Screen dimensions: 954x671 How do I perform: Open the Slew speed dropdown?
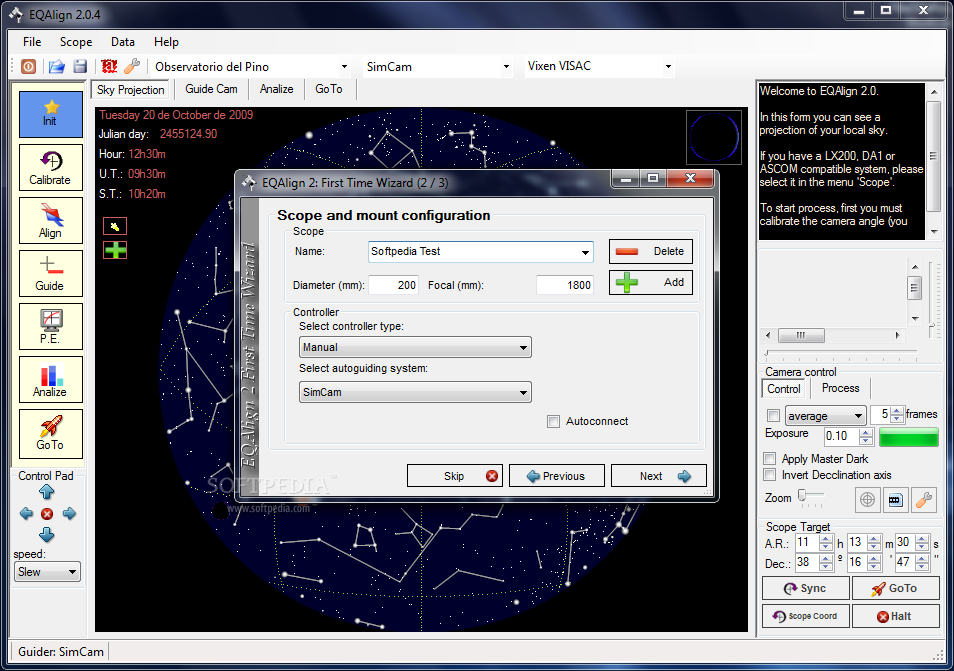[x=47, y=572]
